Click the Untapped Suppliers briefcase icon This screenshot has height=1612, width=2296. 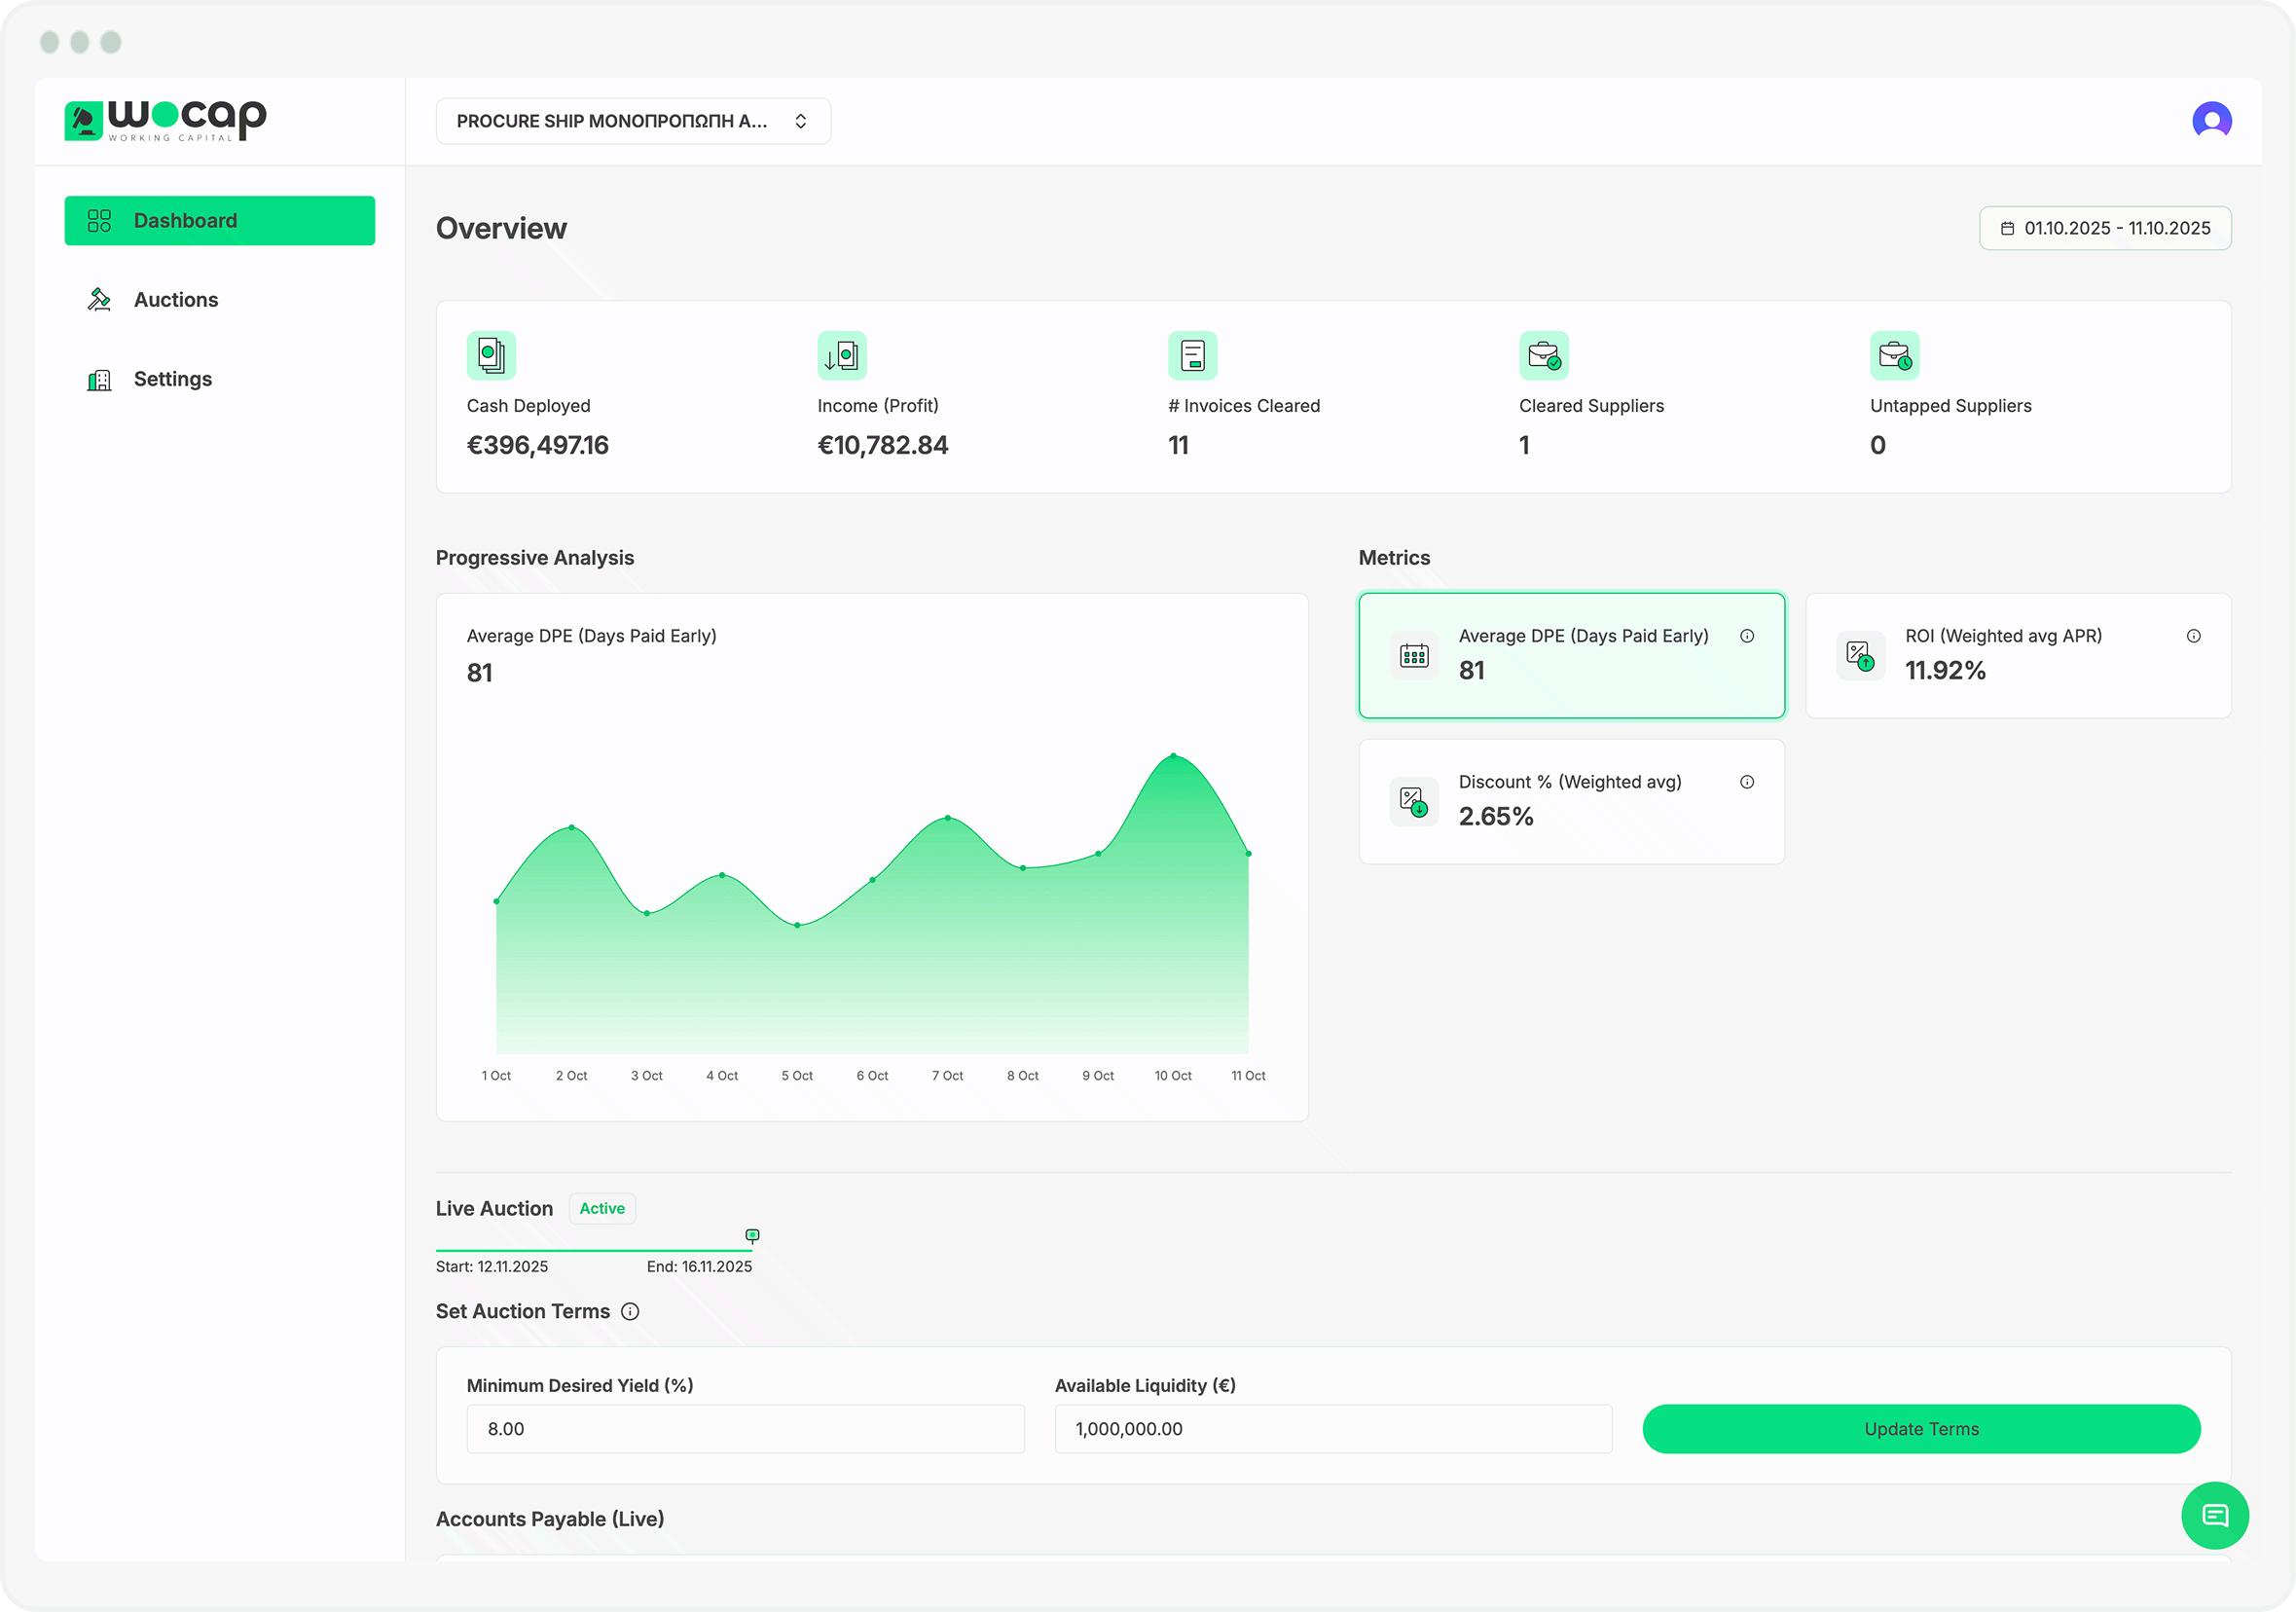1894,355
